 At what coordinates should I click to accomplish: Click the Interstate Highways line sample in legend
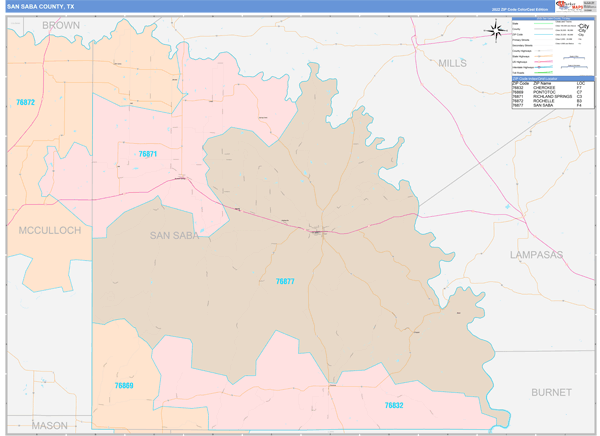(543, 67)
